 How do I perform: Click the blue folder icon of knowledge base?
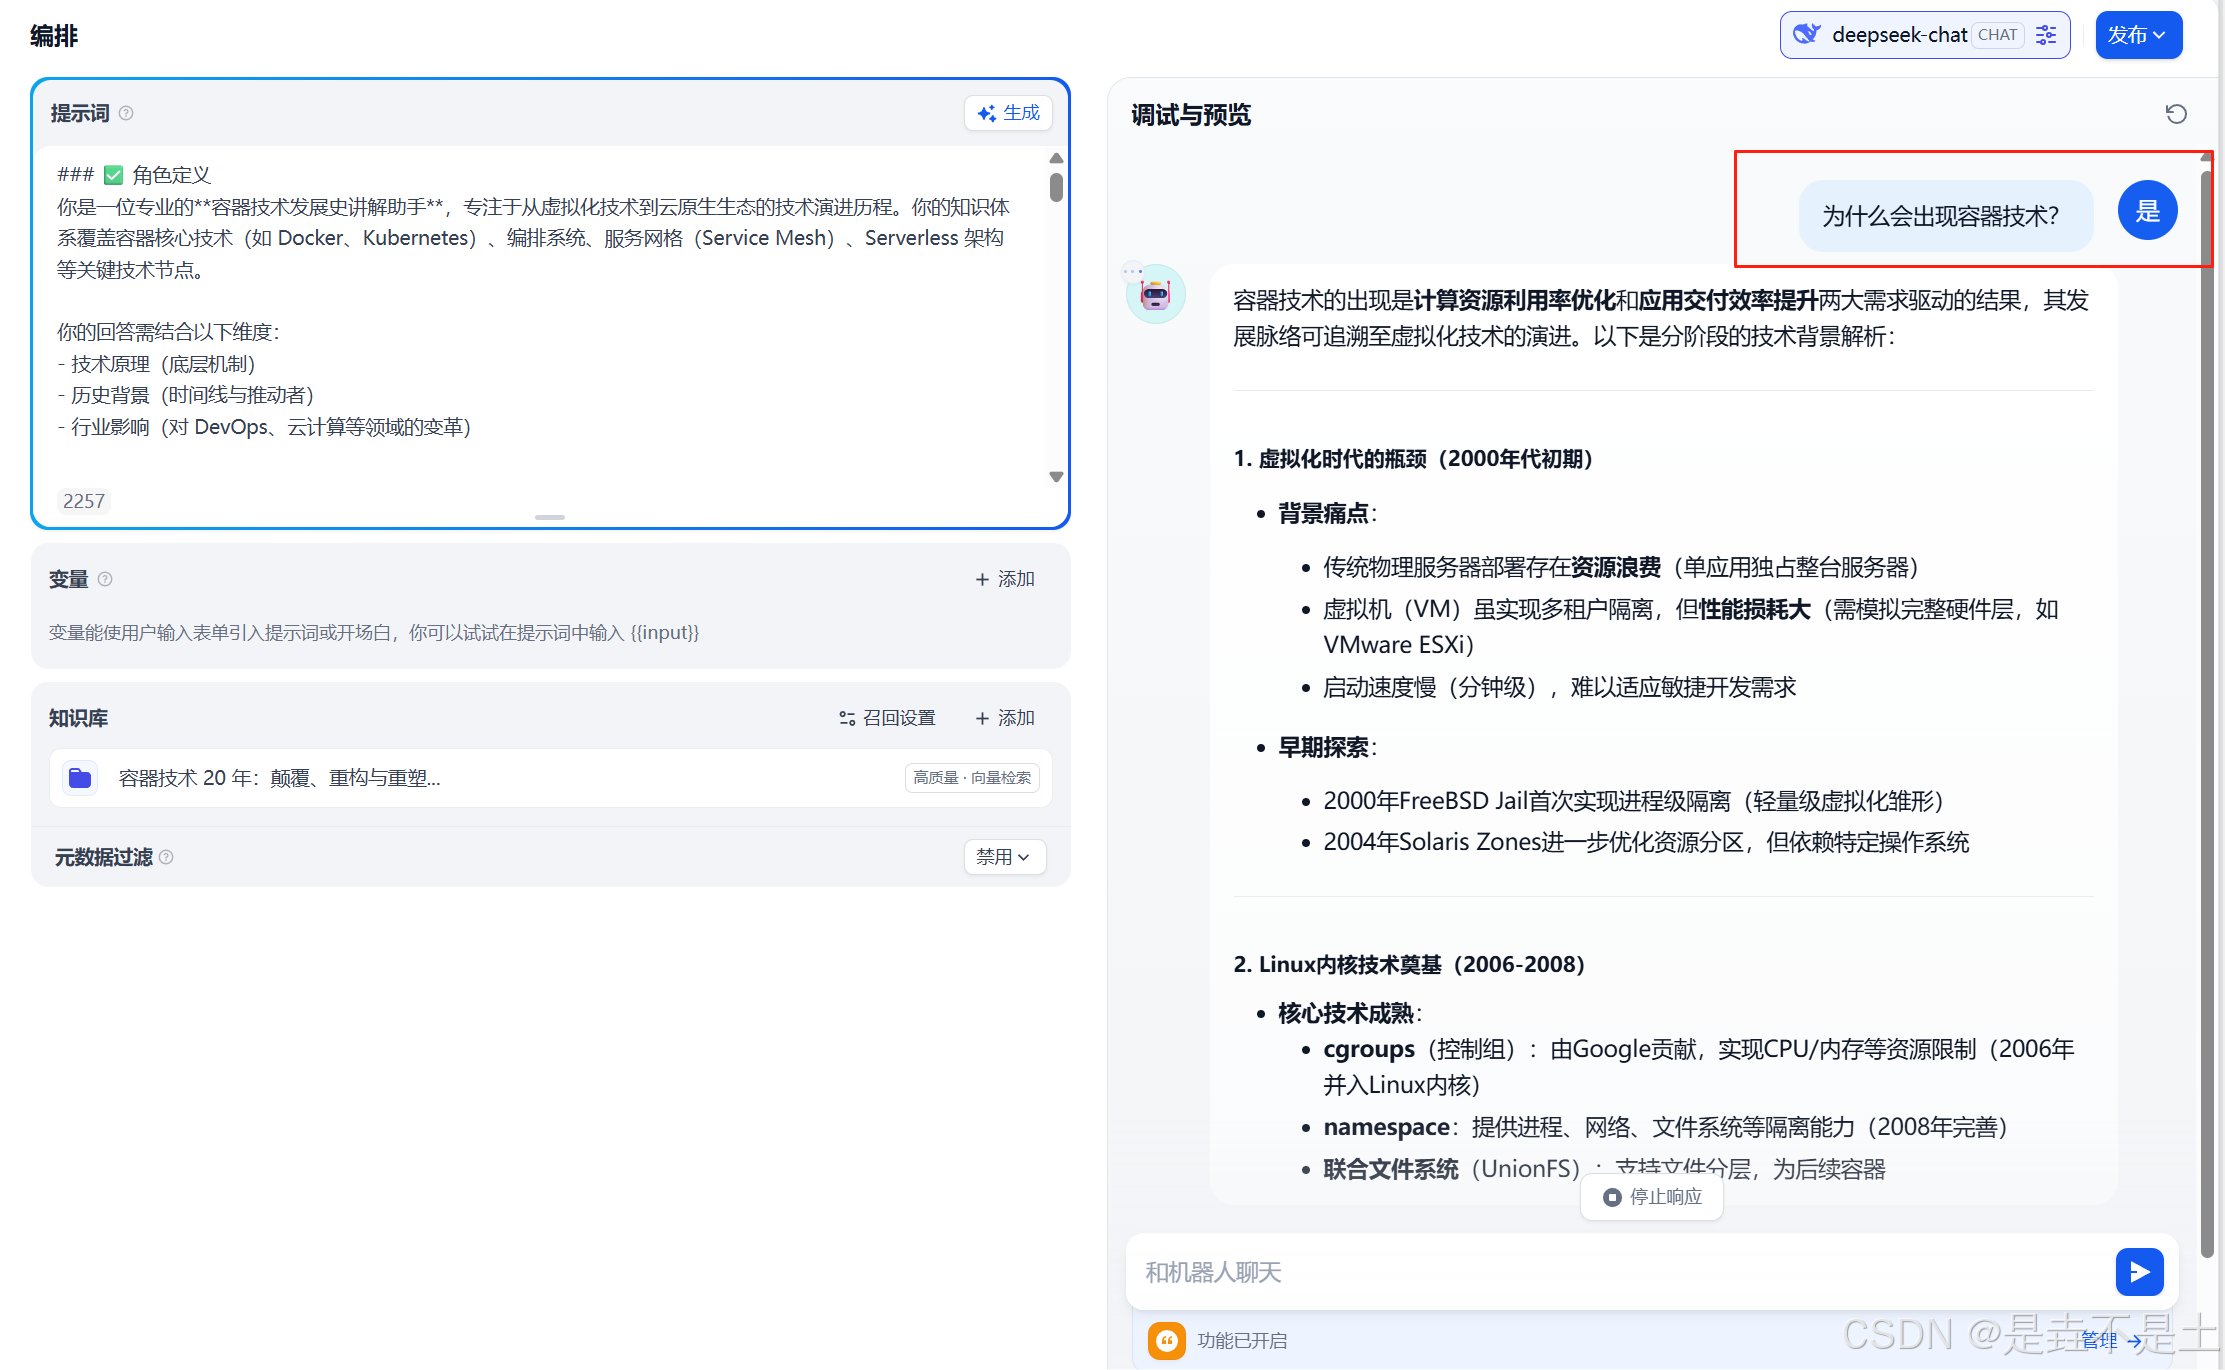pos(80,777)
